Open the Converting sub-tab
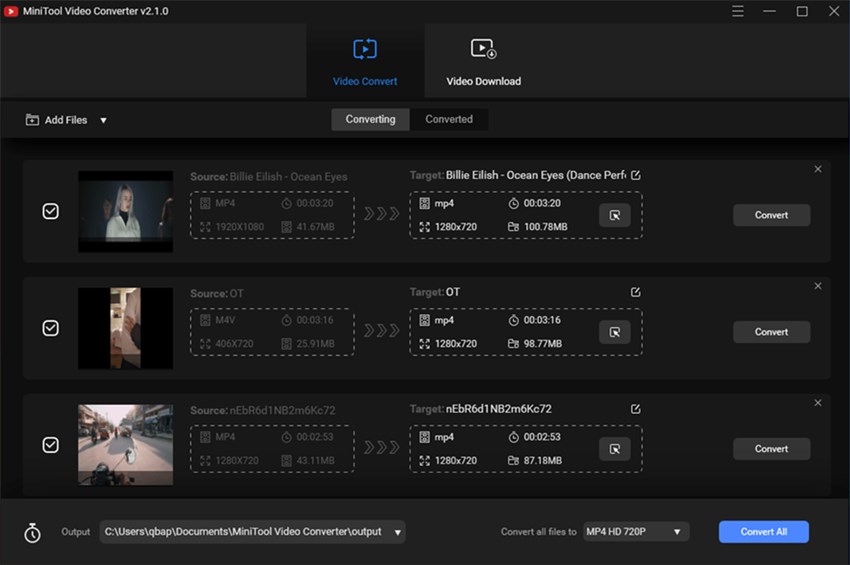 pos(370,119)
